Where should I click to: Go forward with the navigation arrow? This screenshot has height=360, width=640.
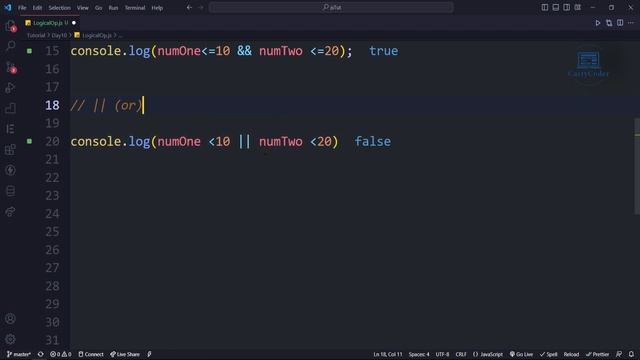[x=200, y=7]
